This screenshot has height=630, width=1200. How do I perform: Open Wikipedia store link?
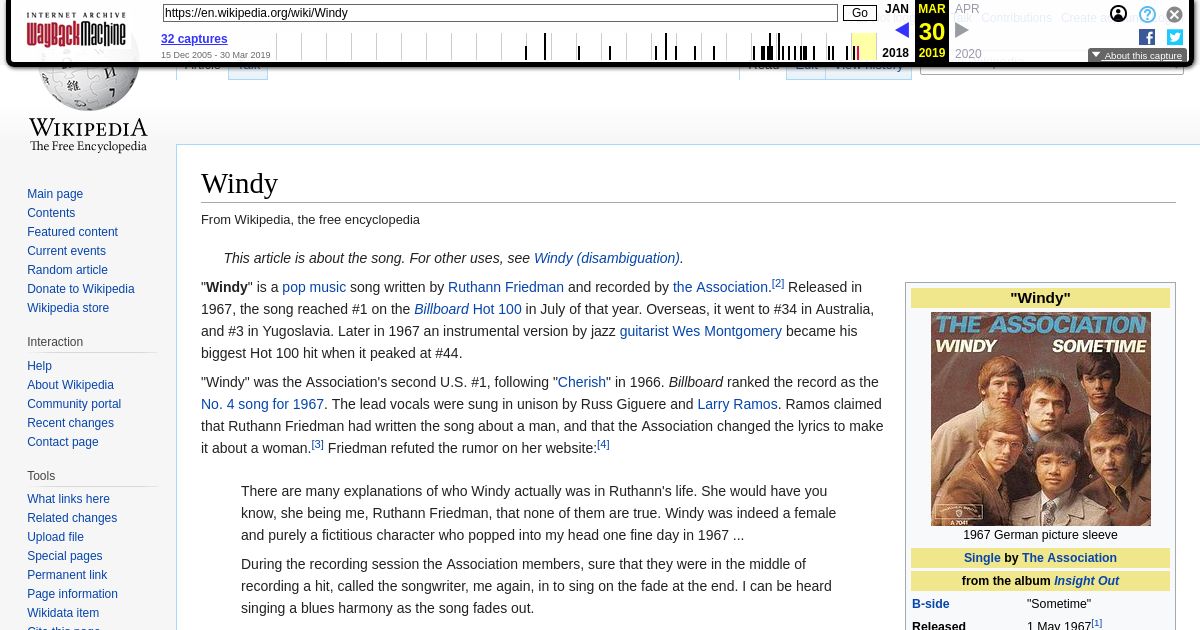click(68, 308)
